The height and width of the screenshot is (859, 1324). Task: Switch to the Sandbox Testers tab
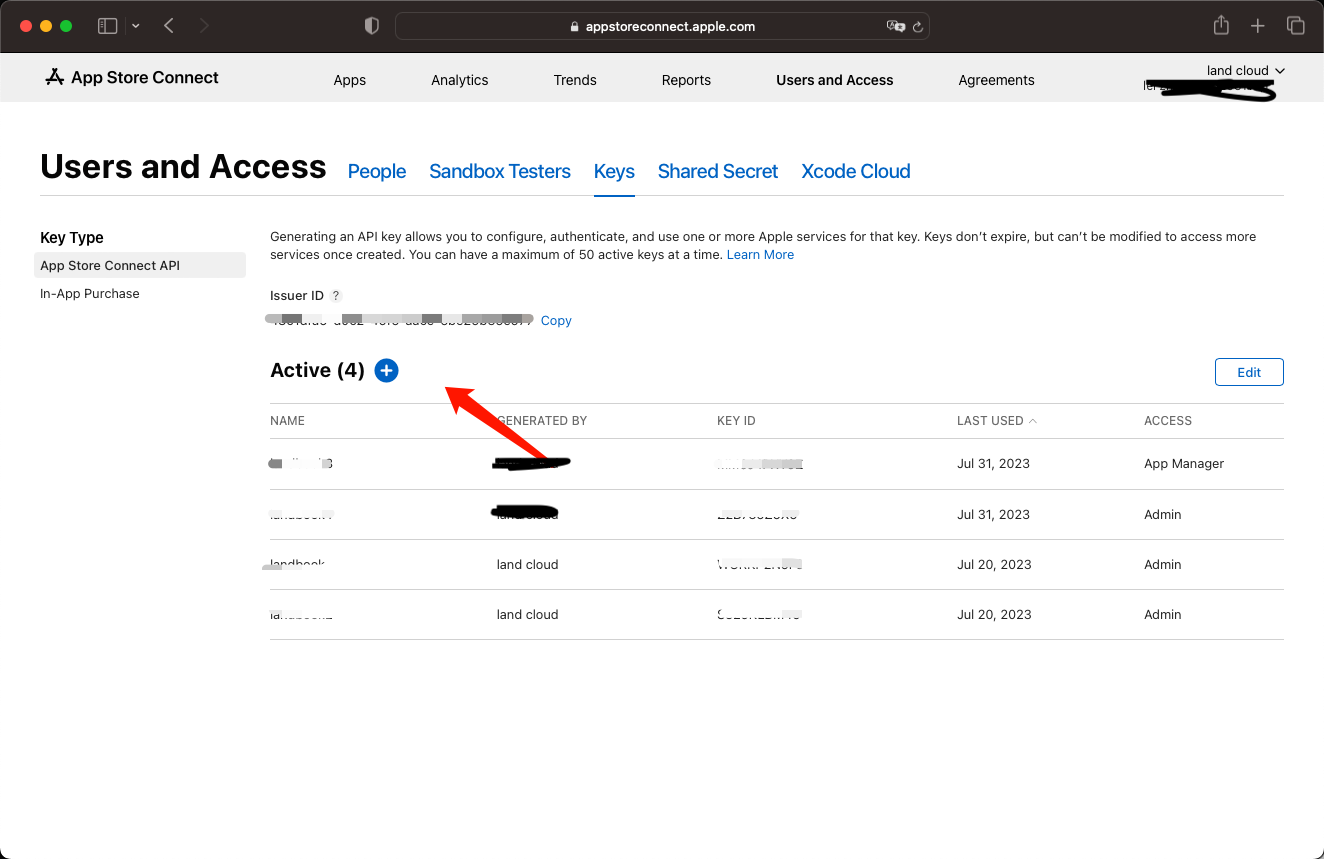click(500, 171)
